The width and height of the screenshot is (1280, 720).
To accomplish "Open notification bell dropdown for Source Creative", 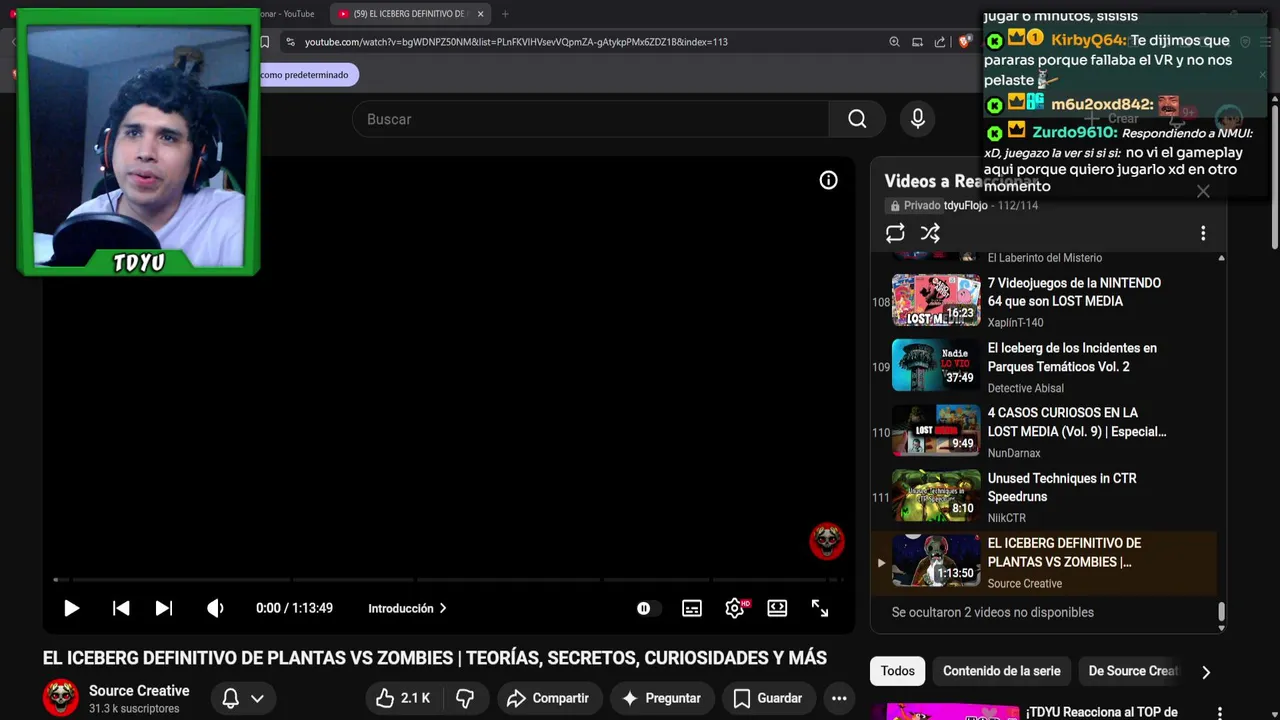I will [x=243, y=698].
